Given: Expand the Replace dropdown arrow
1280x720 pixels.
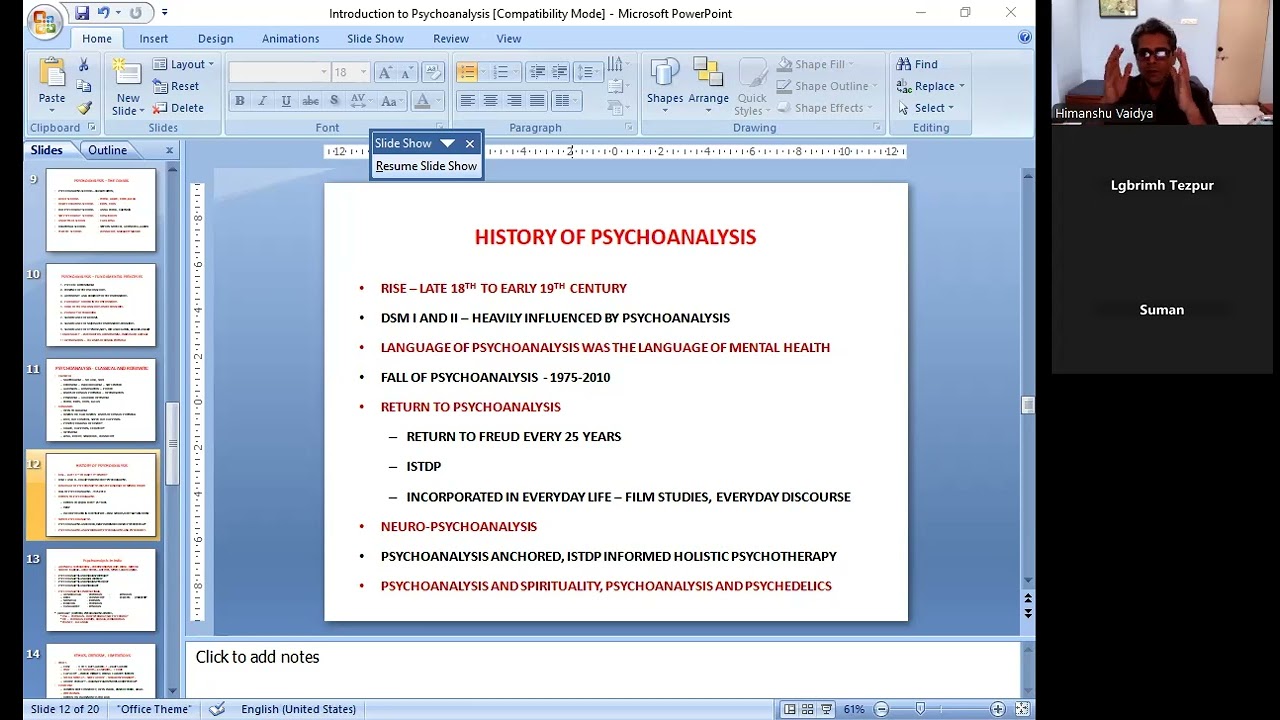Looking at the screenshot, I should (x=962, y=86).
